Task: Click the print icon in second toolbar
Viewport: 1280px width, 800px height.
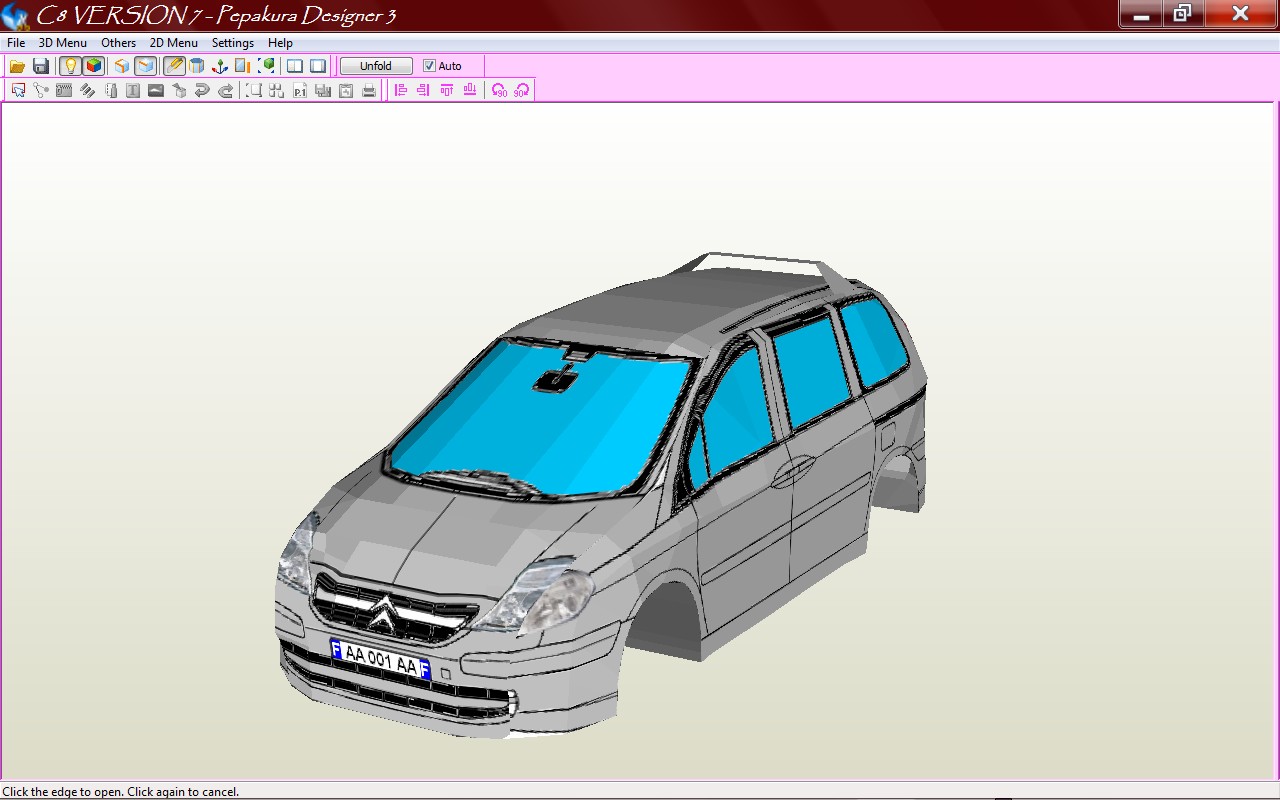Action: (369, 91)
